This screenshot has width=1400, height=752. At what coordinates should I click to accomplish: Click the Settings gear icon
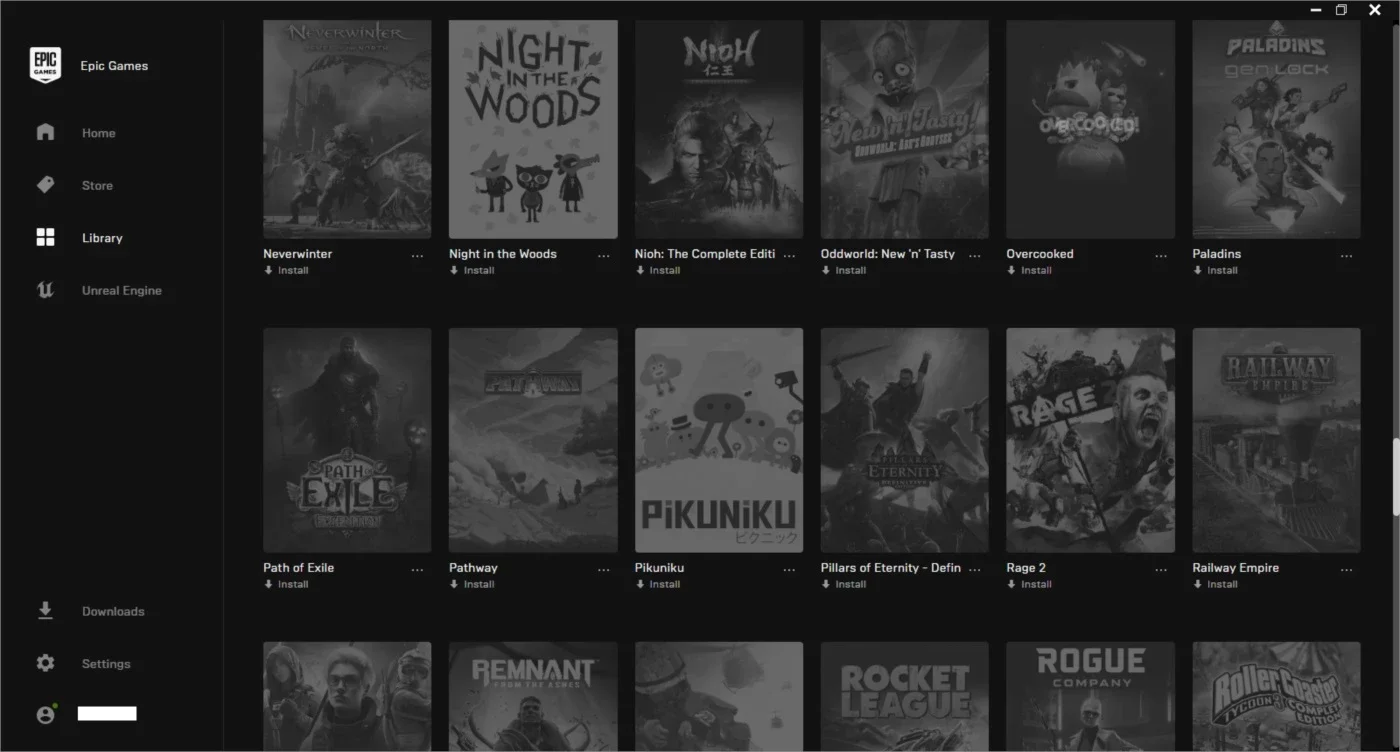pyautogui.click(x=45, y=663)
